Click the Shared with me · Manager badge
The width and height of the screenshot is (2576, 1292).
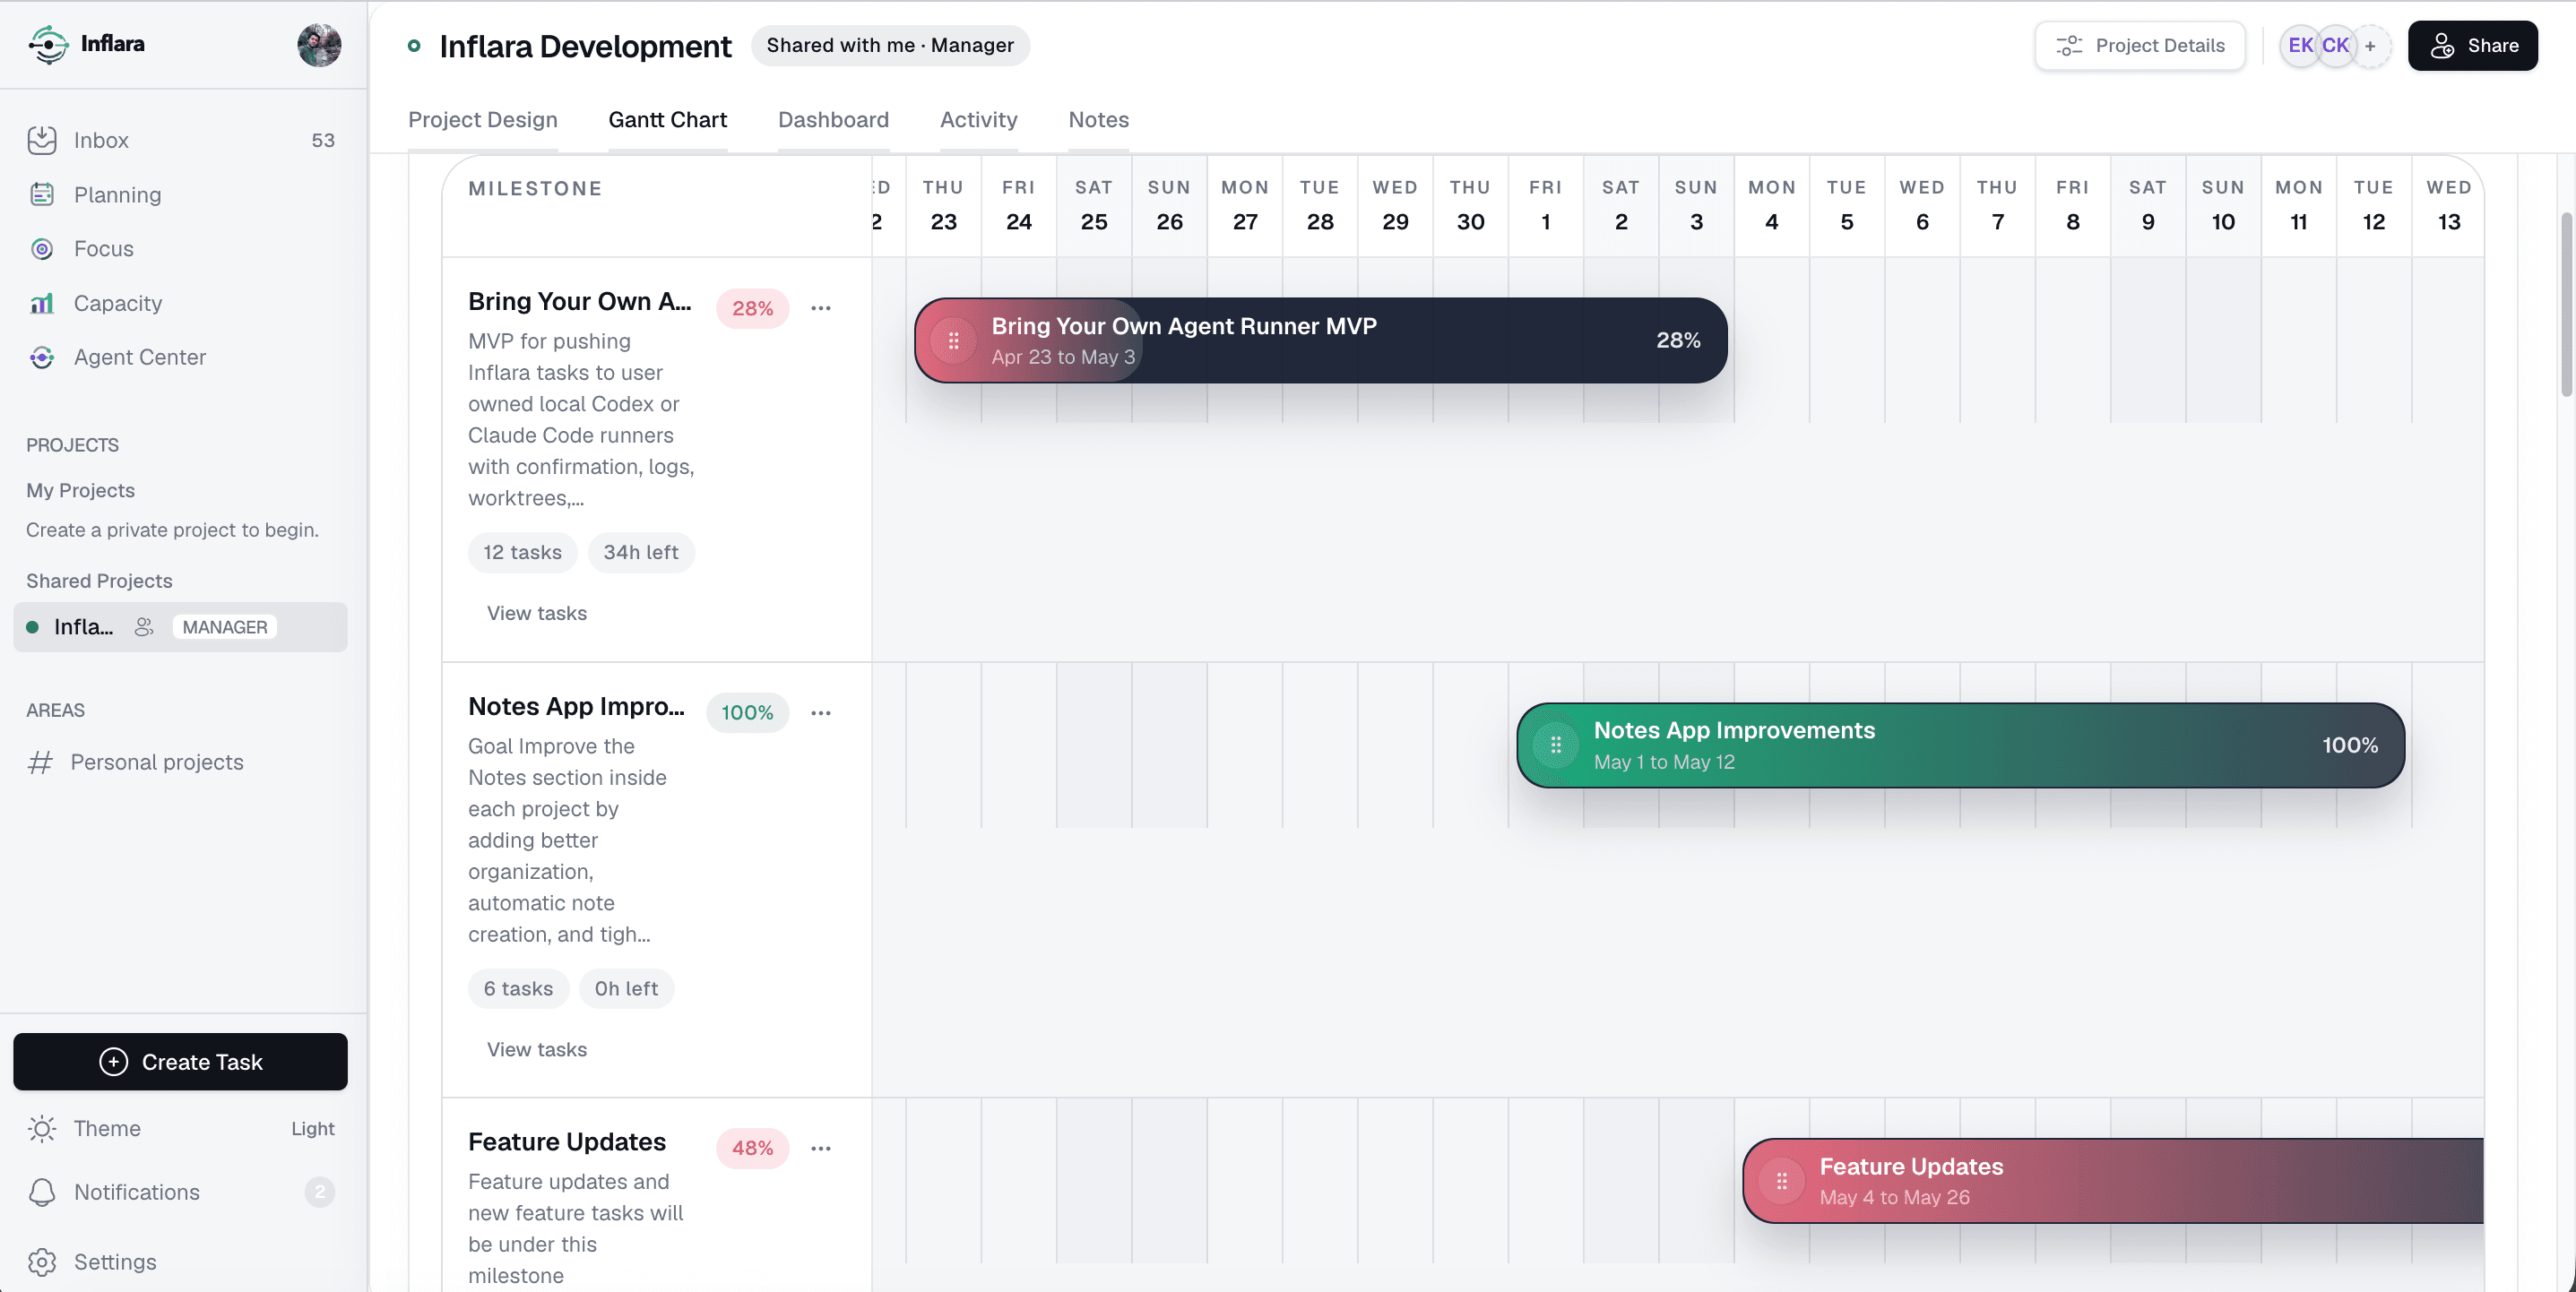coord(889,45)
